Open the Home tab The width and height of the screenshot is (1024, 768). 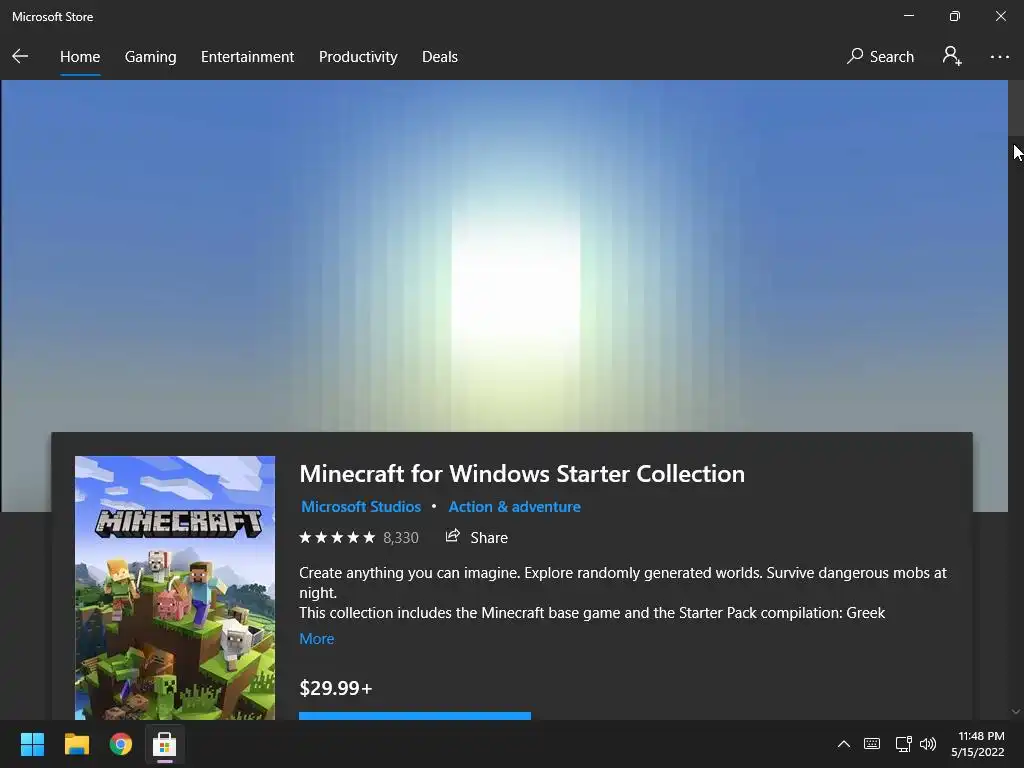pyautogui.click(x=80, y=57)
